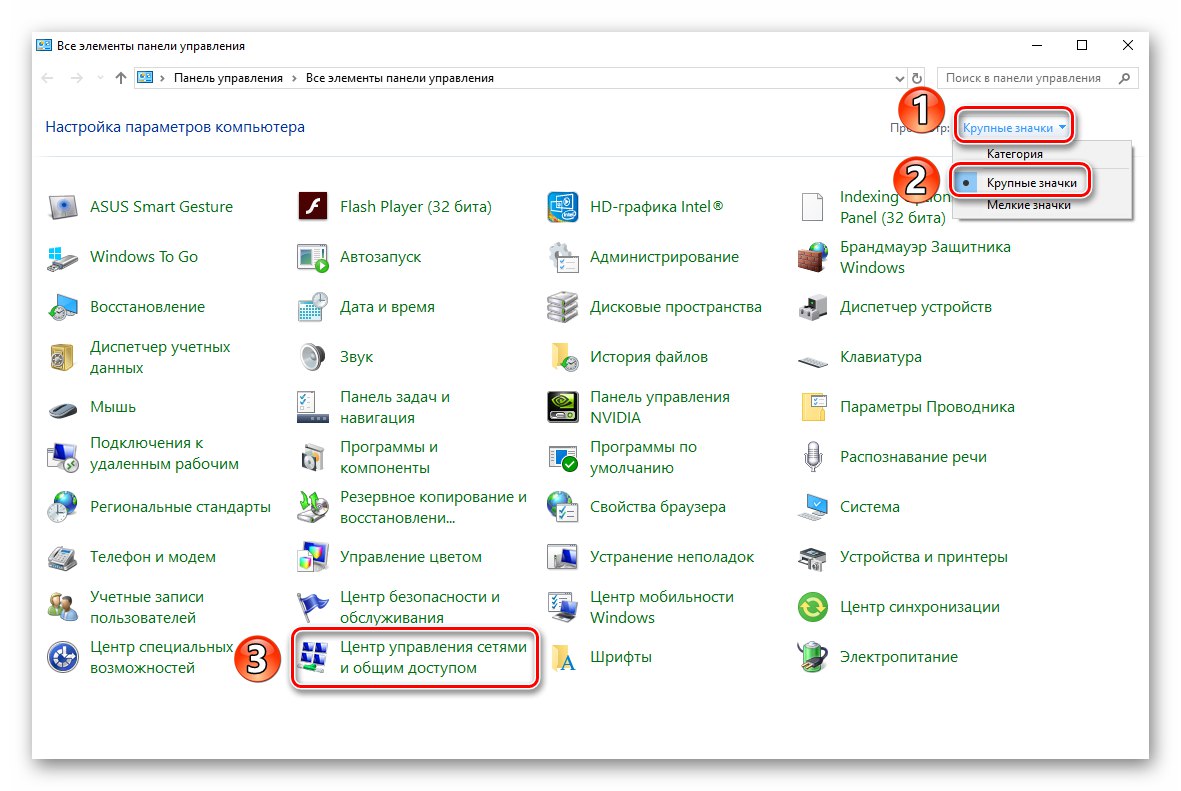The height and width of the screenshot is (791, 1181).
Task: Click Все элементы панели управления breadcrumb
Action: click(x=399, y=78)
